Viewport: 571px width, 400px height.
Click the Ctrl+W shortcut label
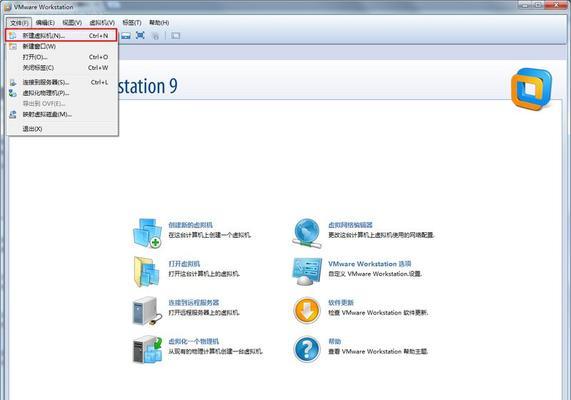click(98, 68)
